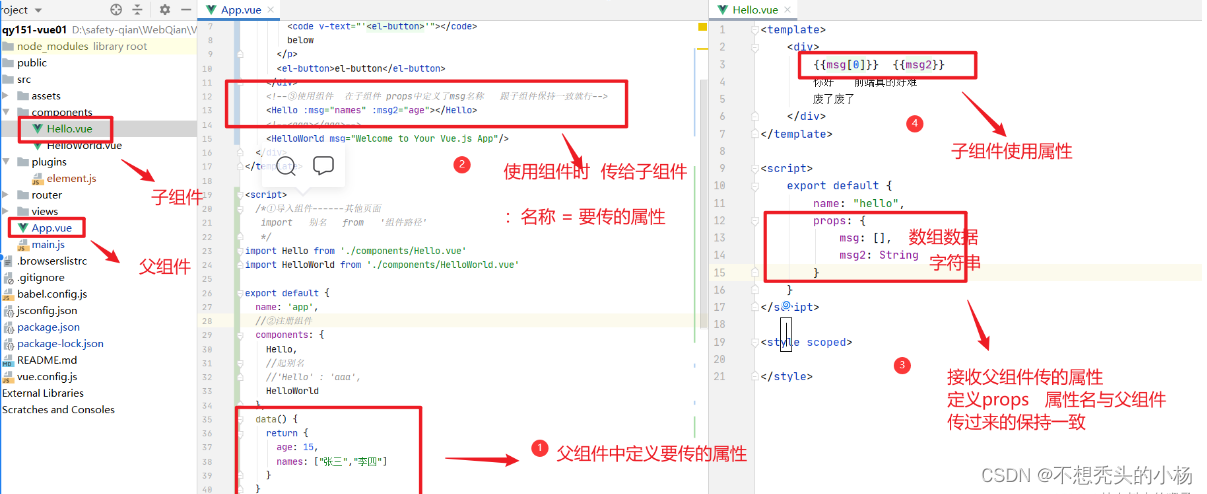Select the src folder

(x=24, y=79)
